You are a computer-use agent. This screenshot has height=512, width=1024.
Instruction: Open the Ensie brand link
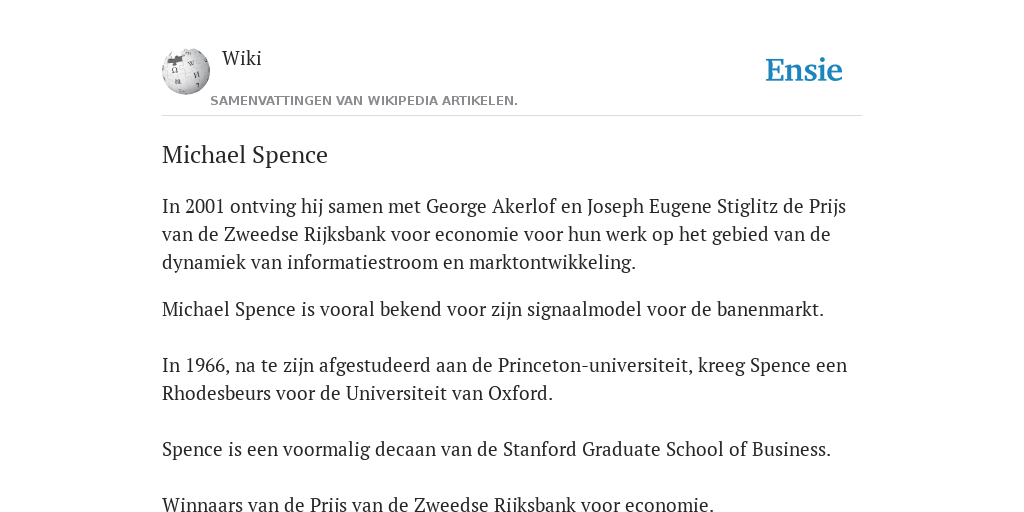click(804, 70)
